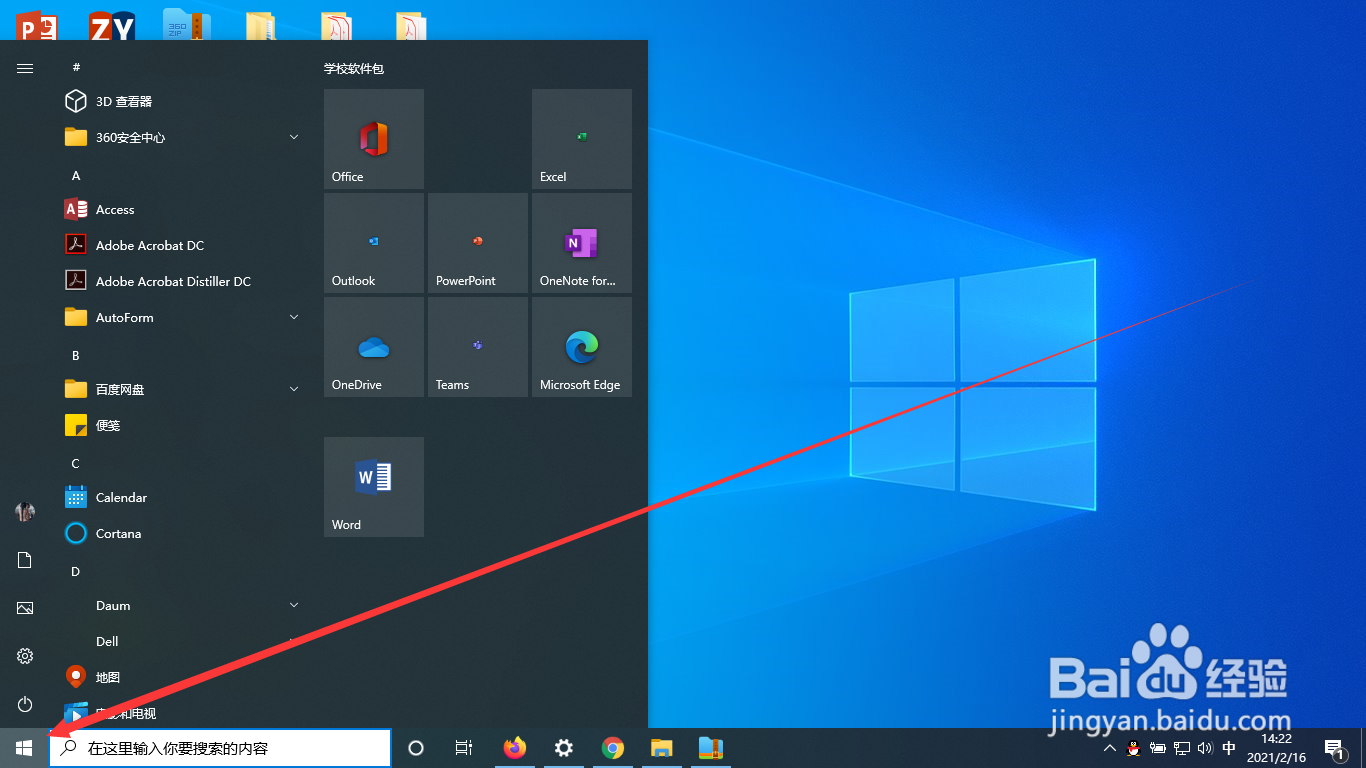Click the B letter index header
This screenshot has width=1366, height=768.
tap(76, 356)
